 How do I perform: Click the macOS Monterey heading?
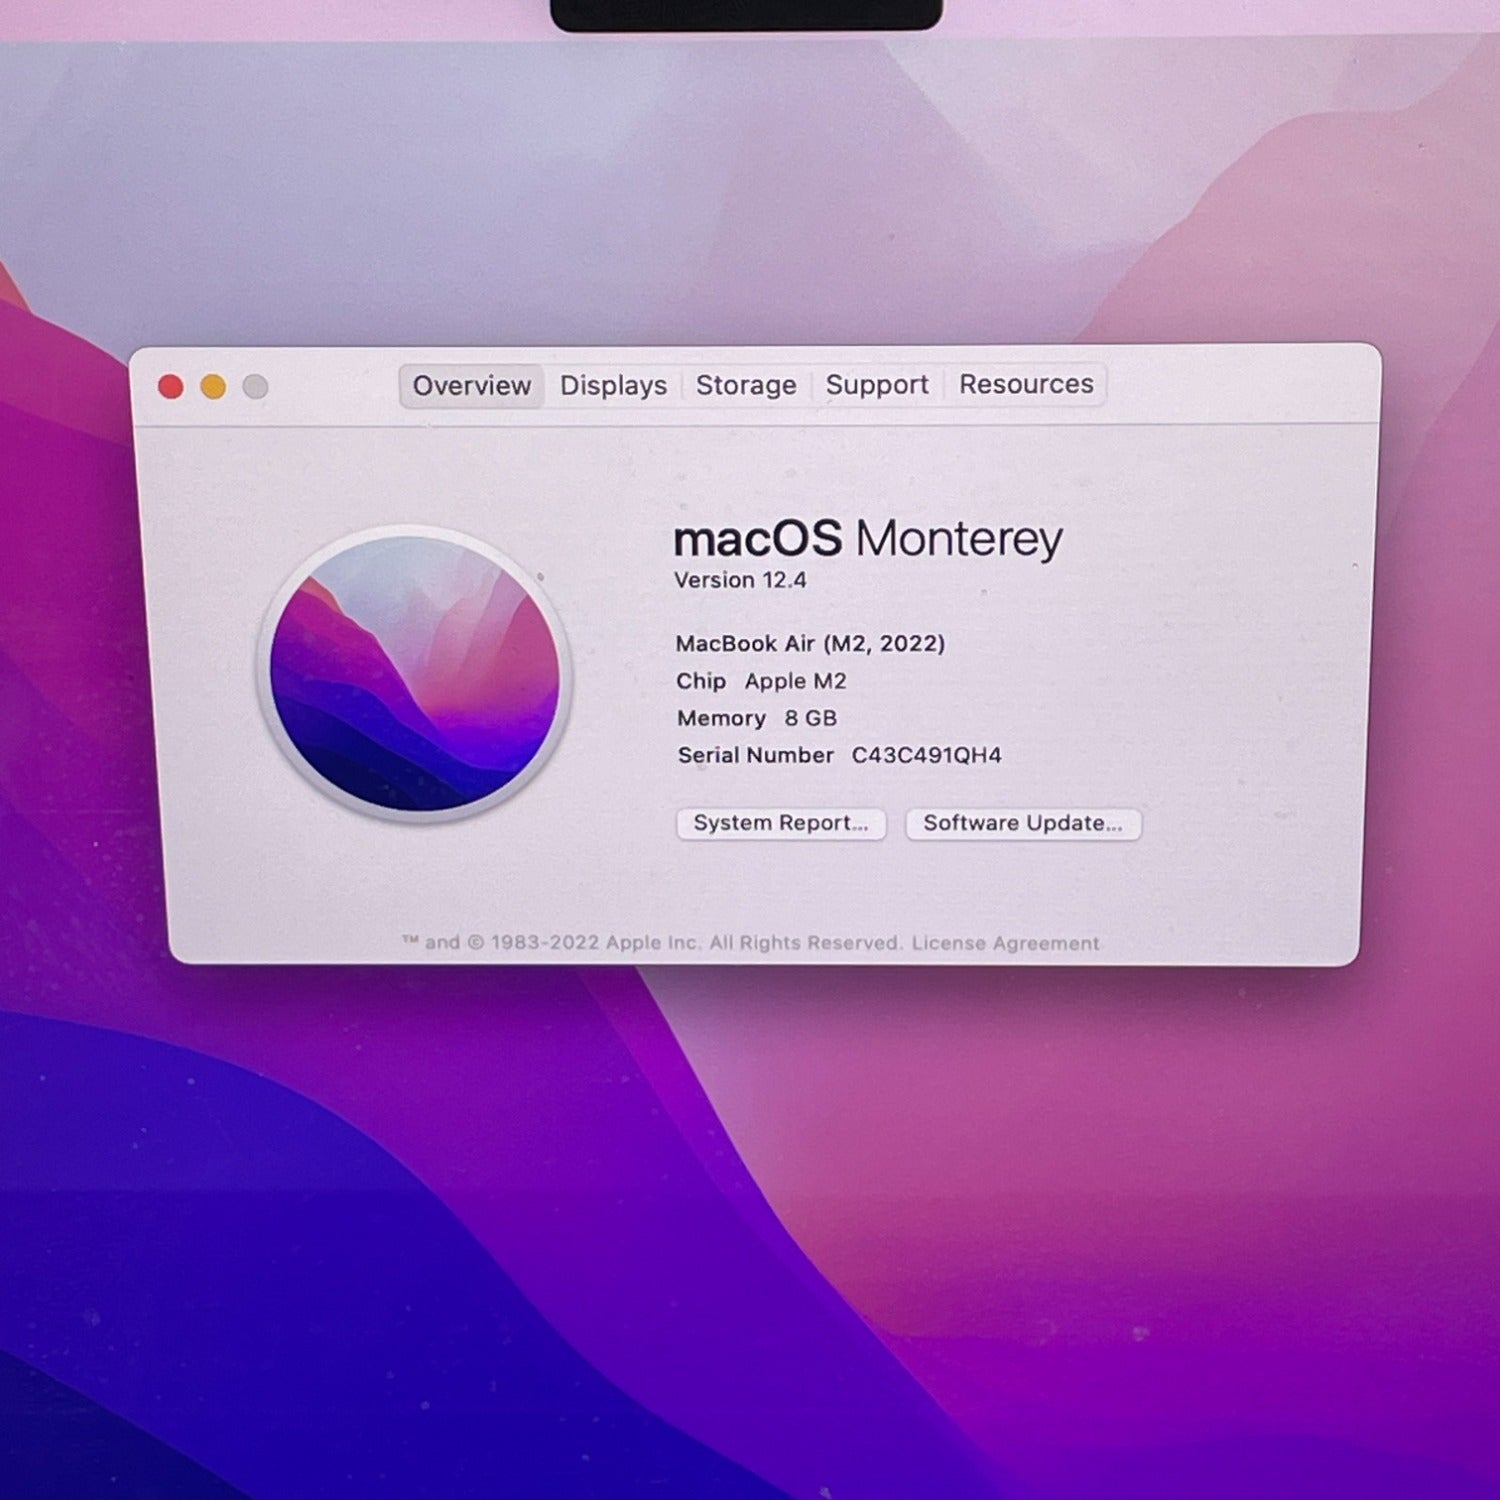point(867,539)
